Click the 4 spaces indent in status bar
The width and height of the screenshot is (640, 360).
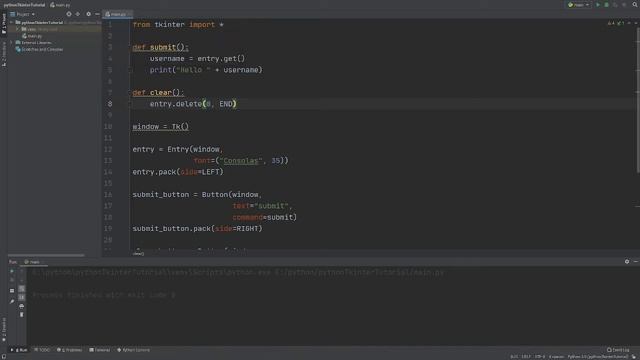556,357
